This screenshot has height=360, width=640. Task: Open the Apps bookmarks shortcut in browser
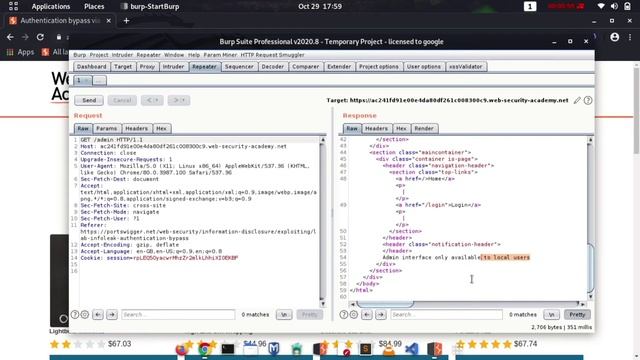point(20,52)
